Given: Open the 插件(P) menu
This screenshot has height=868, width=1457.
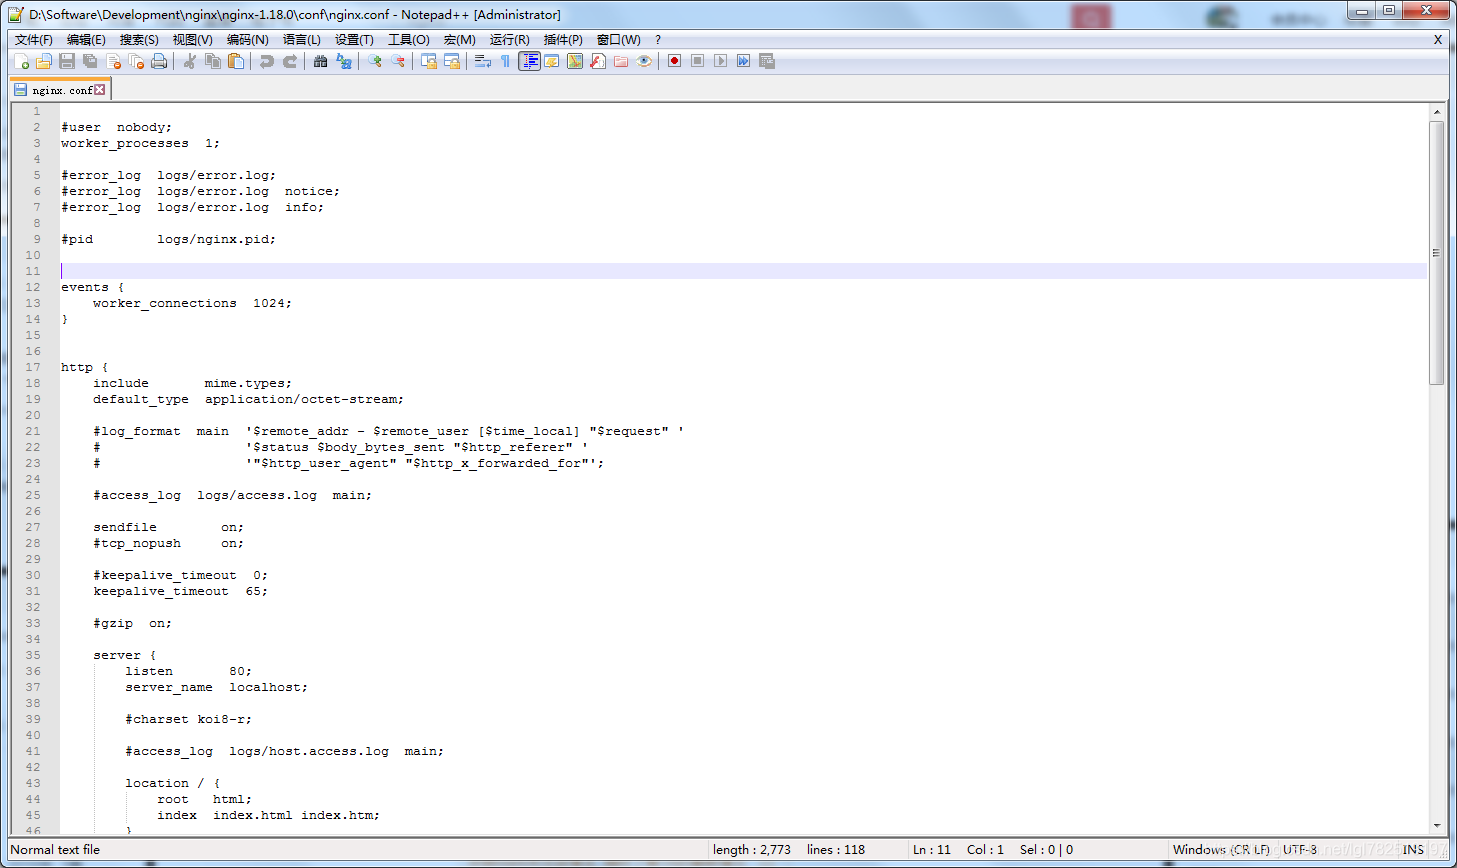Looking at the screenshot, I should [563, 40].
